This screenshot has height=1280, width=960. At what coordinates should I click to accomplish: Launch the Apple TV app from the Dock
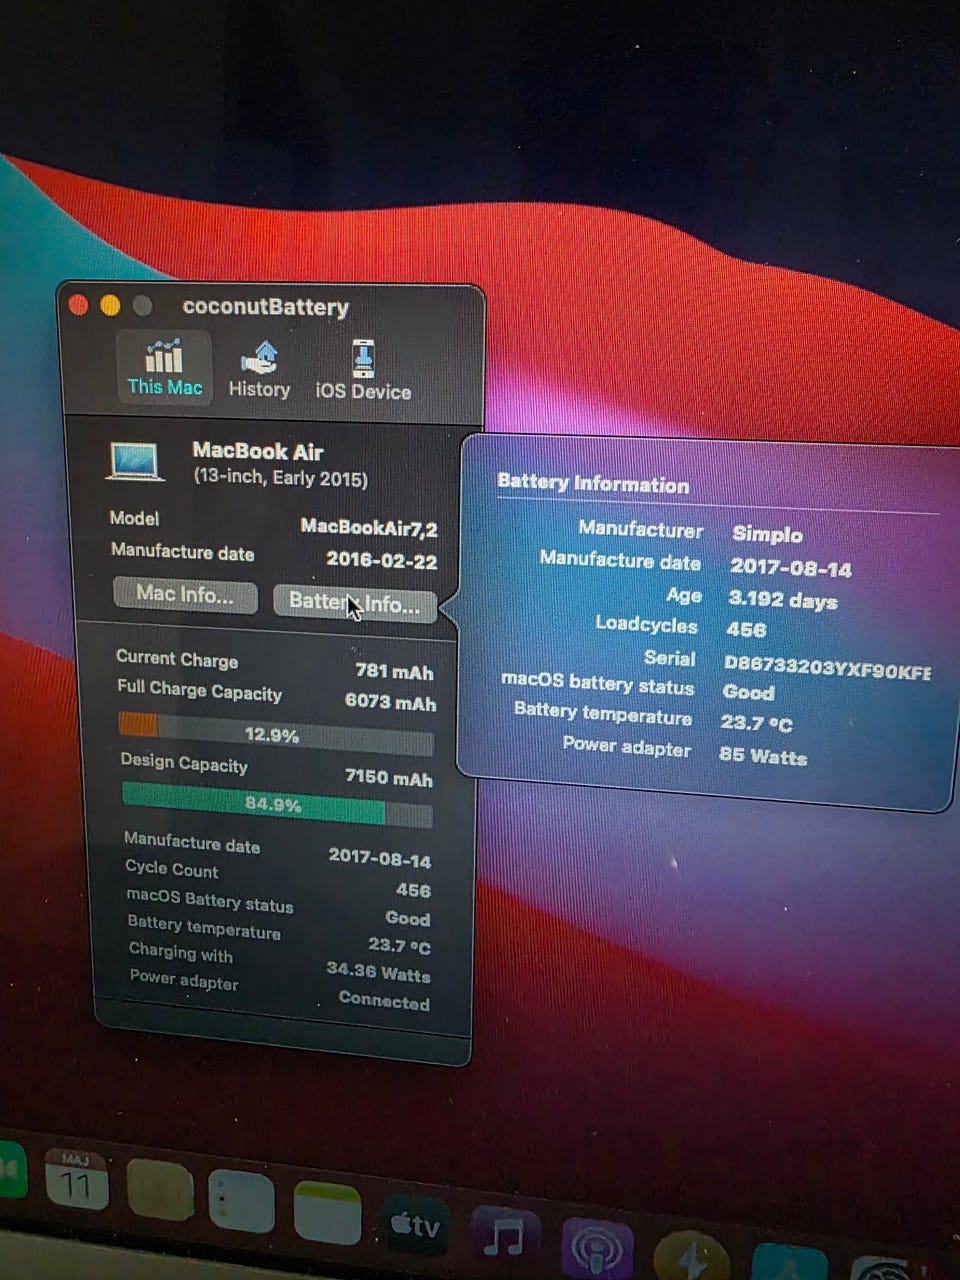pos(415,1224)
